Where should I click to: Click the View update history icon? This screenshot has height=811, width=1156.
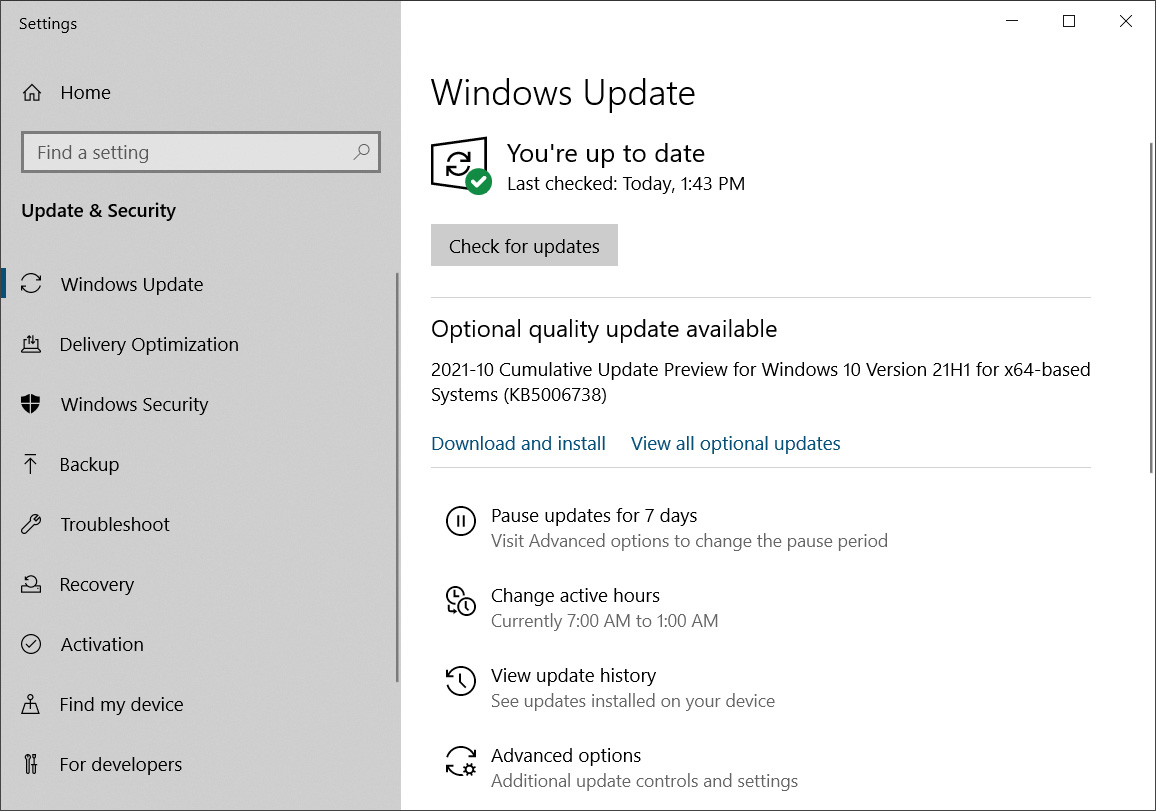click(x=460, y=681)
